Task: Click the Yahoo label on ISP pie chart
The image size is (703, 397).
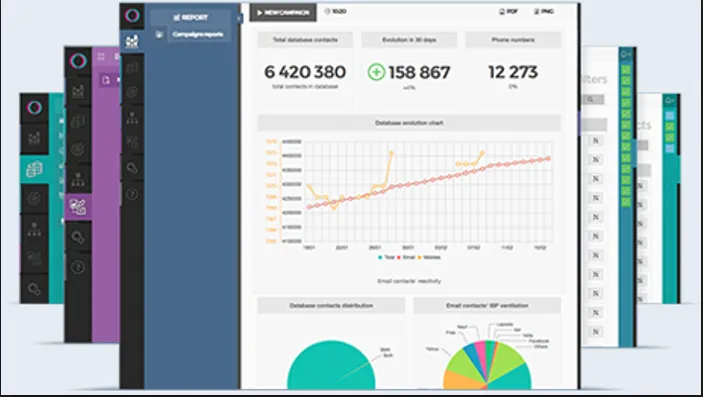Action: click(x=432, y=349)
